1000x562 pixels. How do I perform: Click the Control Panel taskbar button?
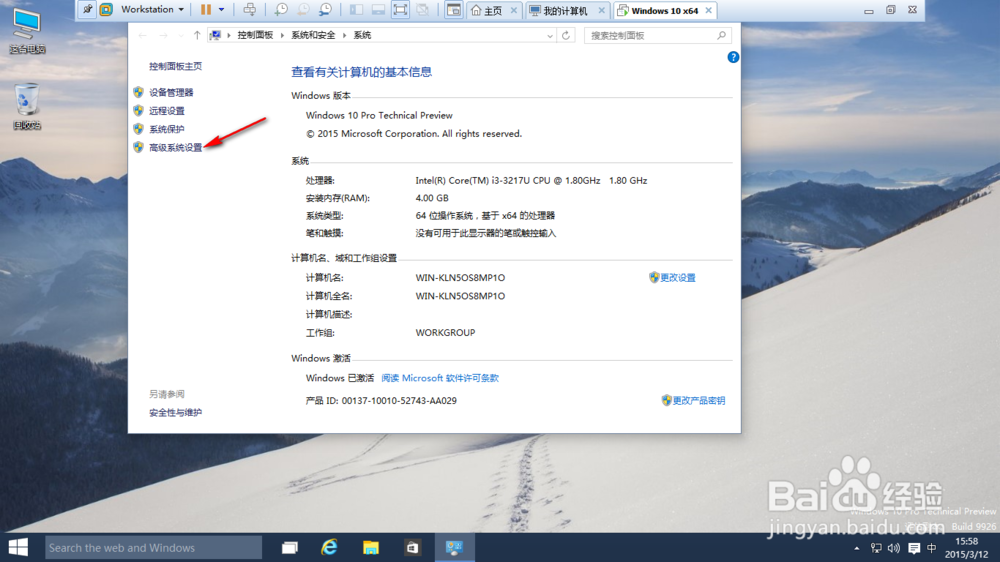[454, 547]
